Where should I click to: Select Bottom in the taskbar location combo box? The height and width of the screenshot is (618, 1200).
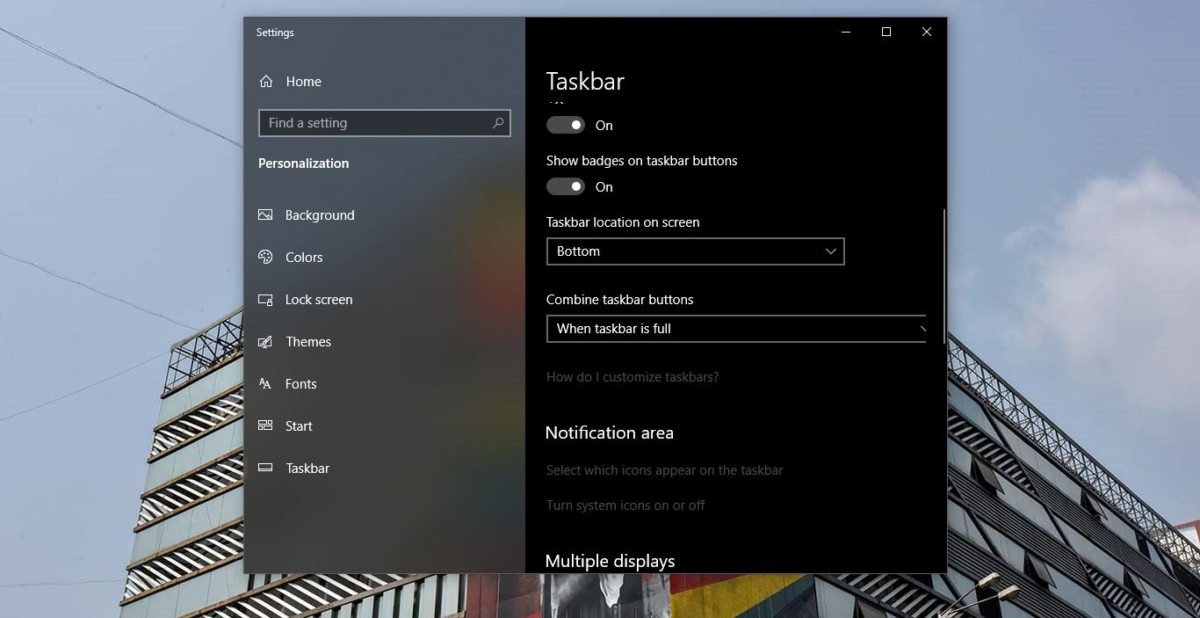[x=694, y=251]
